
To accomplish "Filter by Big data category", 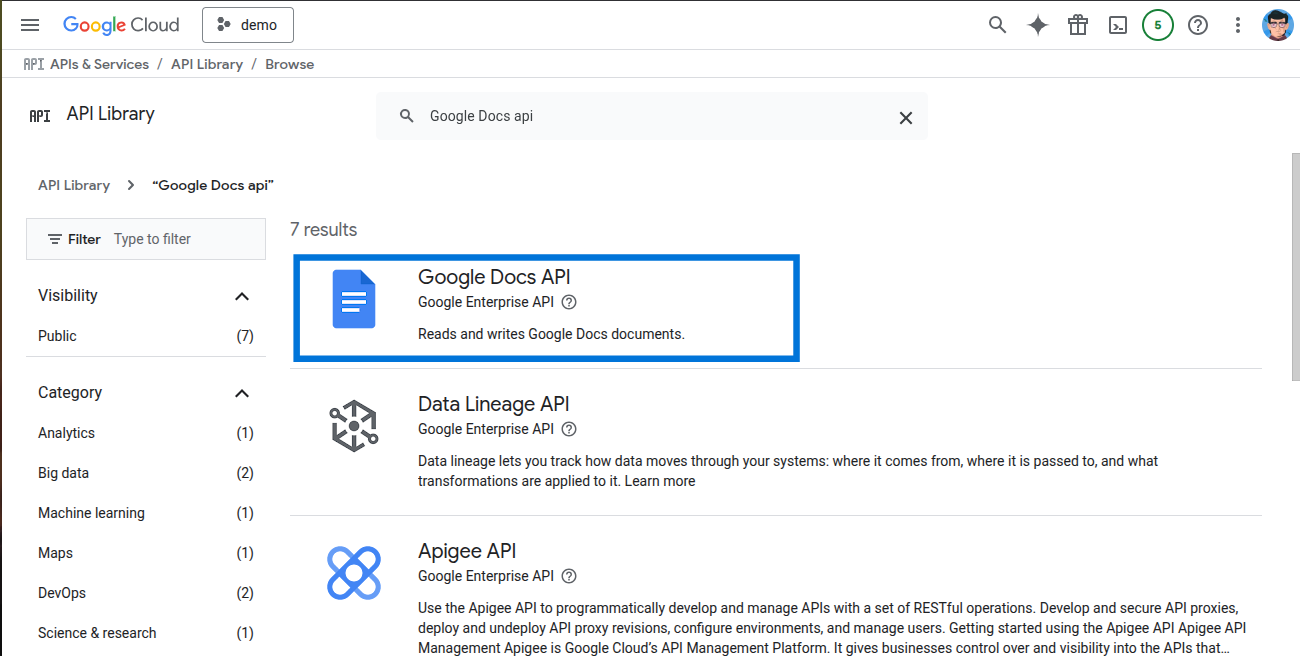I will 146,473.
